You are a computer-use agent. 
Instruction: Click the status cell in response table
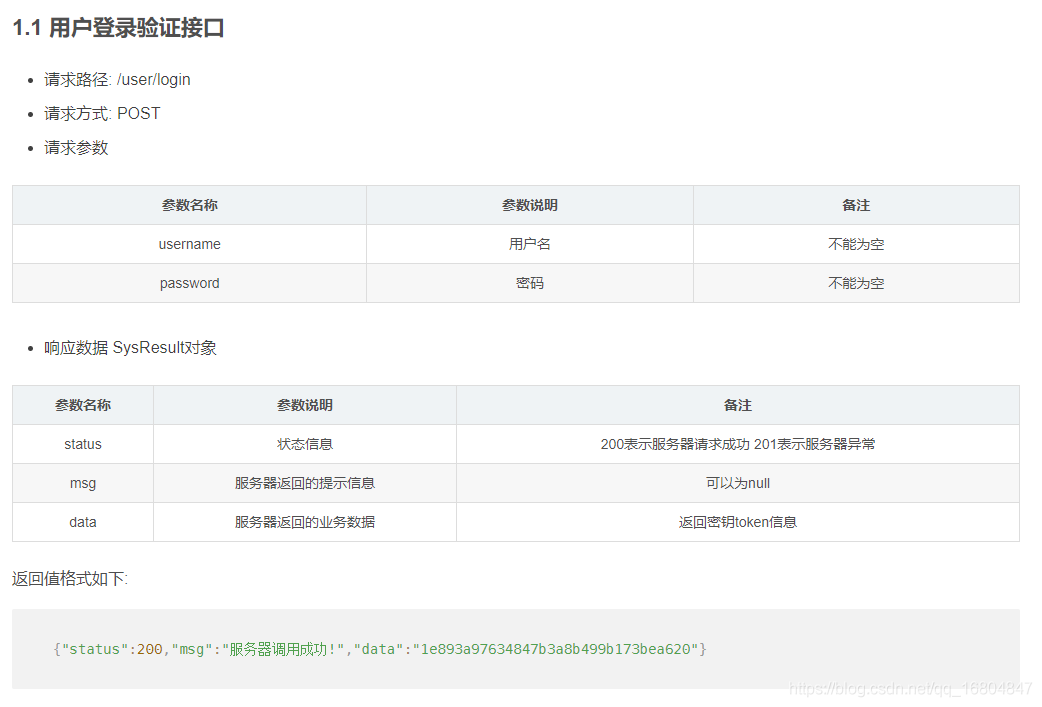(x=83, y=445)
